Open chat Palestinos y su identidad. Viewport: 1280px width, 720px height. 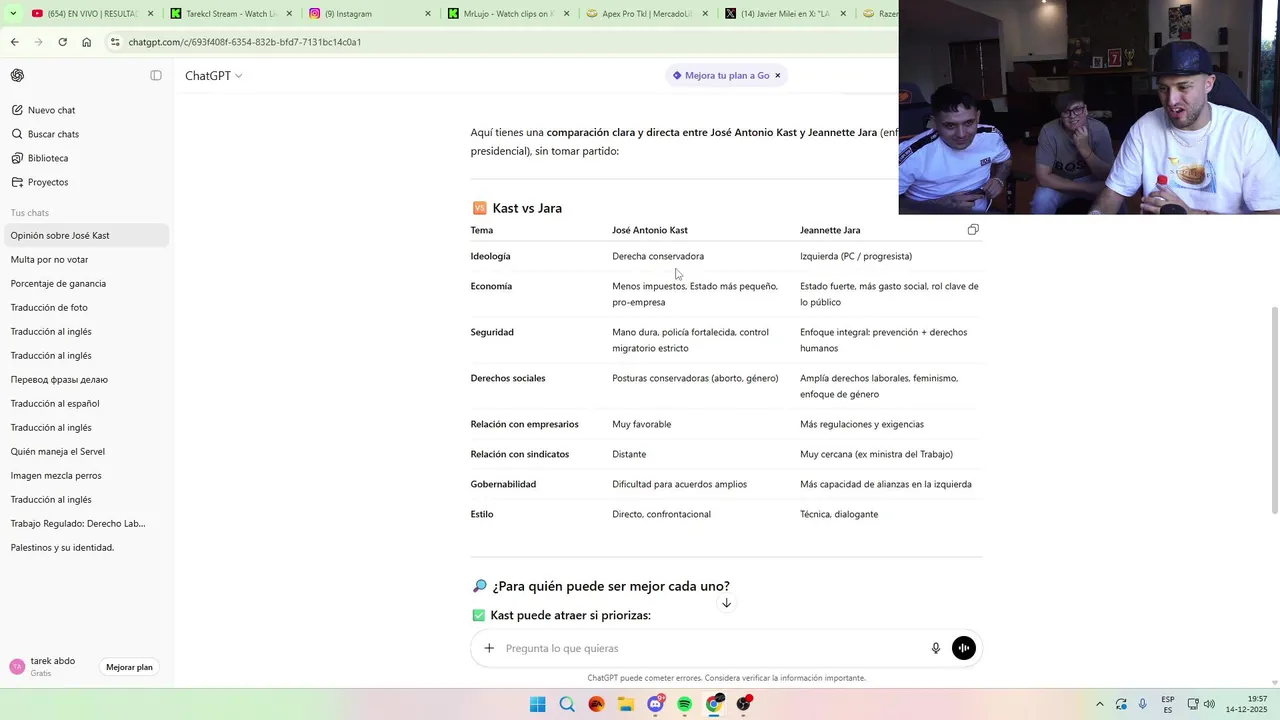87,548
